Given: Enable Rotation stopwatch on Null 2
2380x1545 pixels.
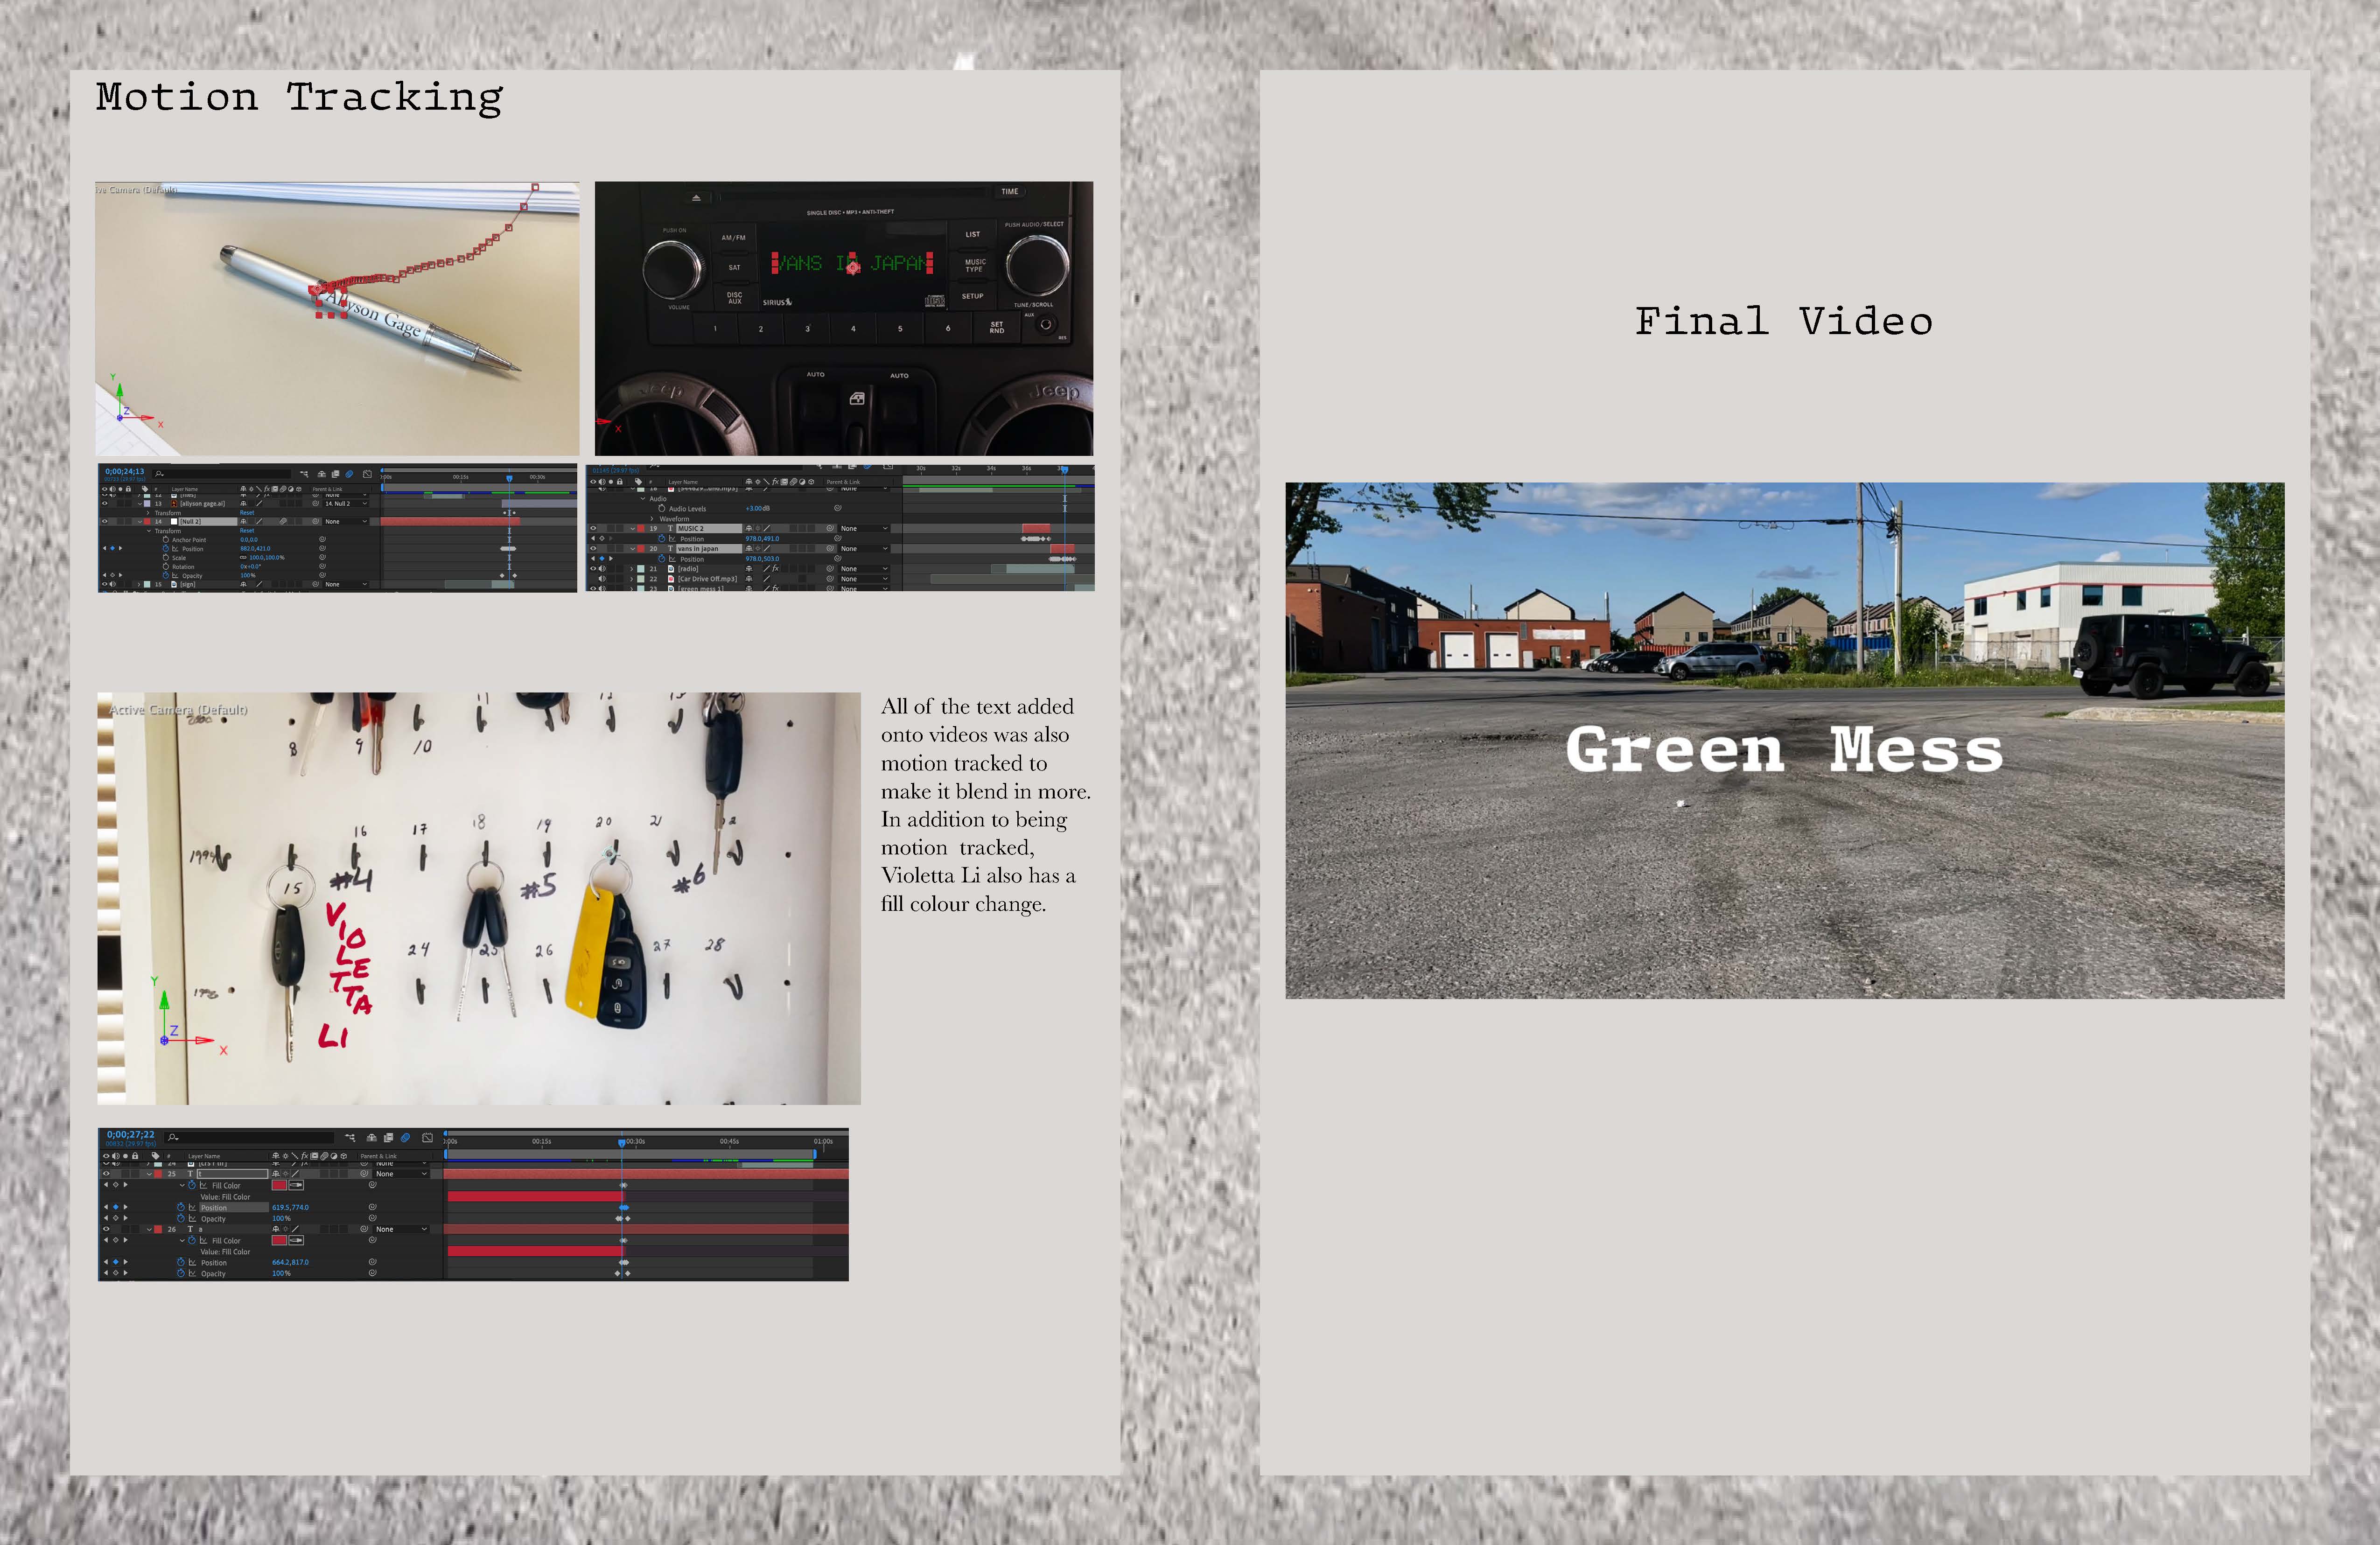Looking at the screenshot, I should click(166, 567).
